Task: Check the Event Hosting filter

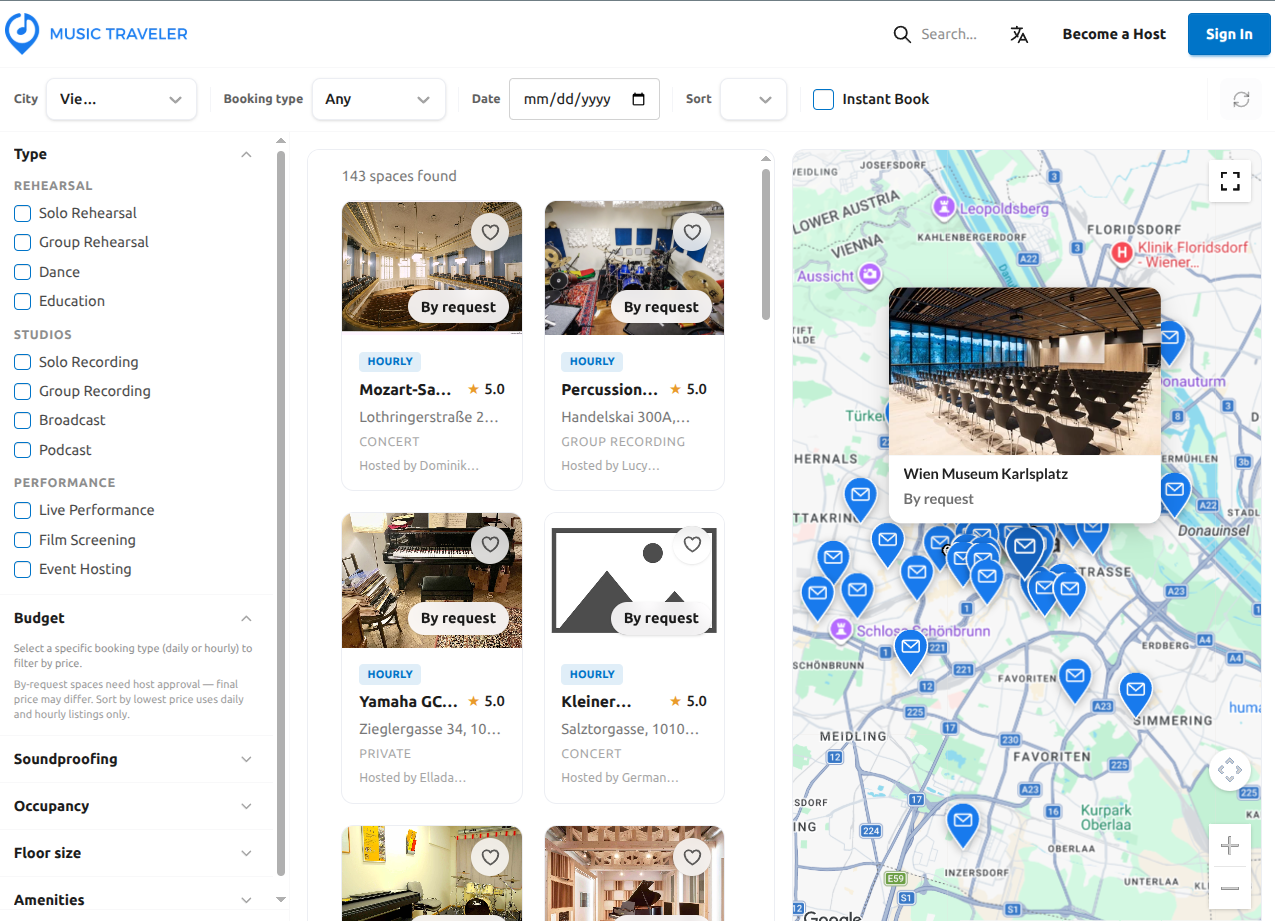Action: pyautogui.click(x=22, y=569)
